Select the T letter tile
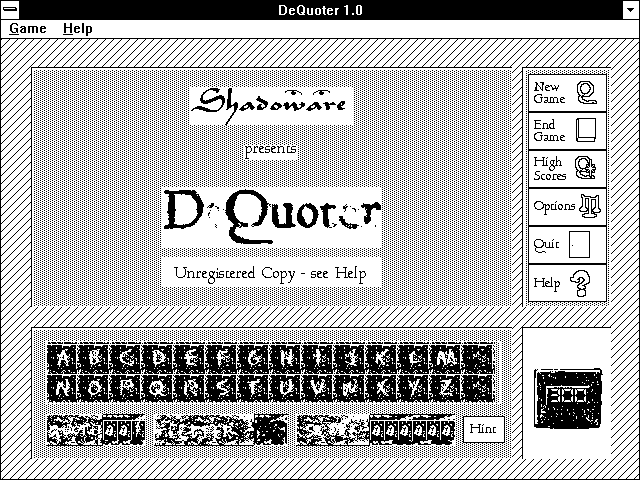The height and width of the screenshot is (480, 640). pos(253,388)
